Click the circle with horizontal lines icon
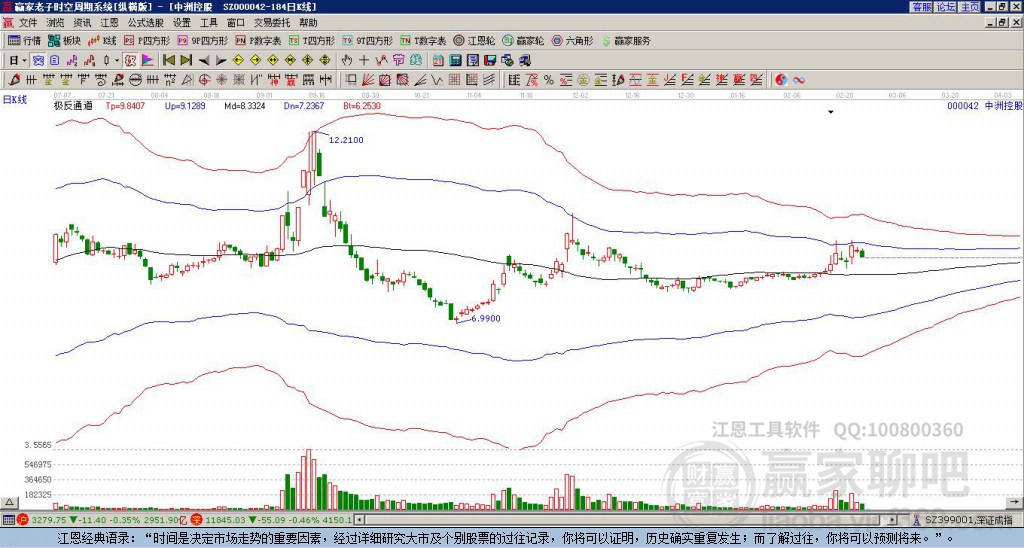Screen dimensions: 1024x548 coord(135,80)
